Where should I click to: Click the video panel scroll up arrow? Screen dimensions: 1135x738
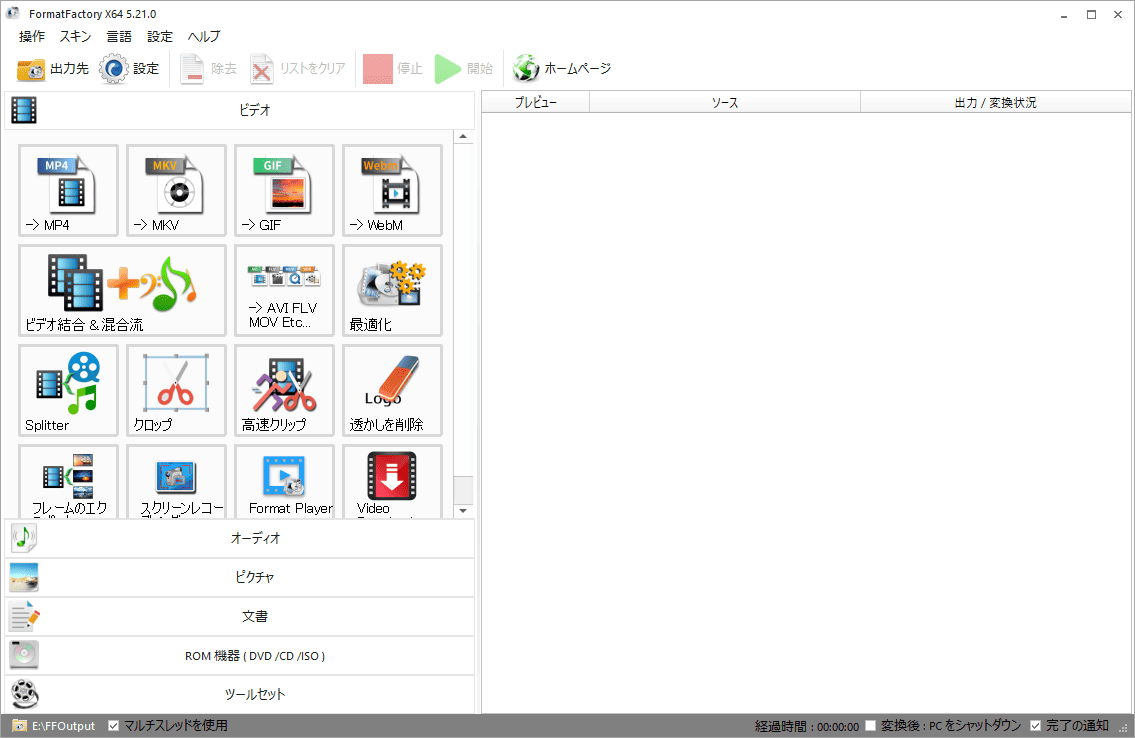[463, 137]
